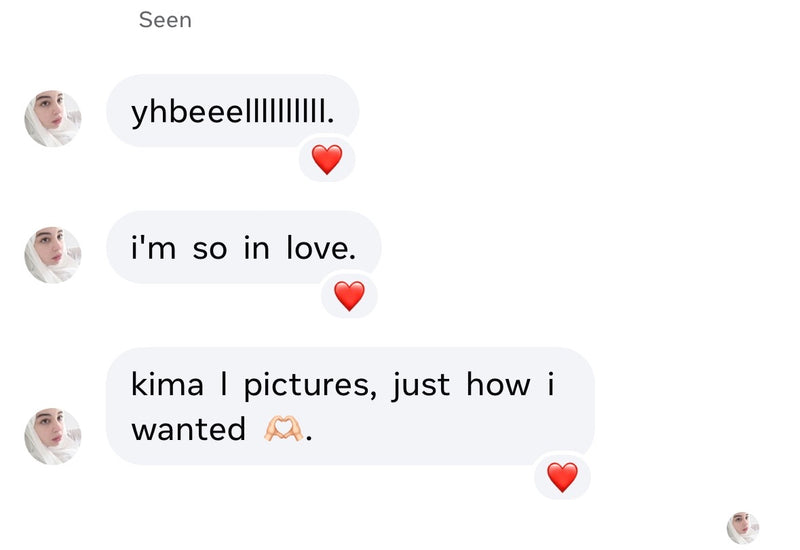Image resolution: width=800 pixels, height=550 pixels.
Task: Click the heart reaction under the "yhbeeellllllllll." message
Action: [327, 159]
